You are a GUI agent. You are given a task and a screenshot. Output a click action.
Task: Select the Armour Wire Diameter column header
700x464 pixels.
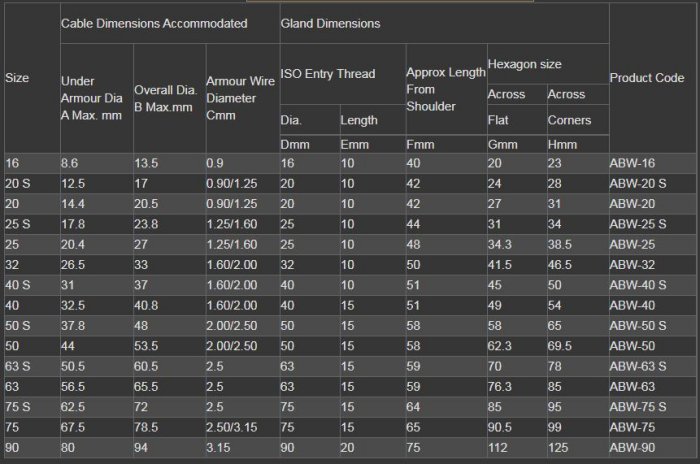(240, 98)
